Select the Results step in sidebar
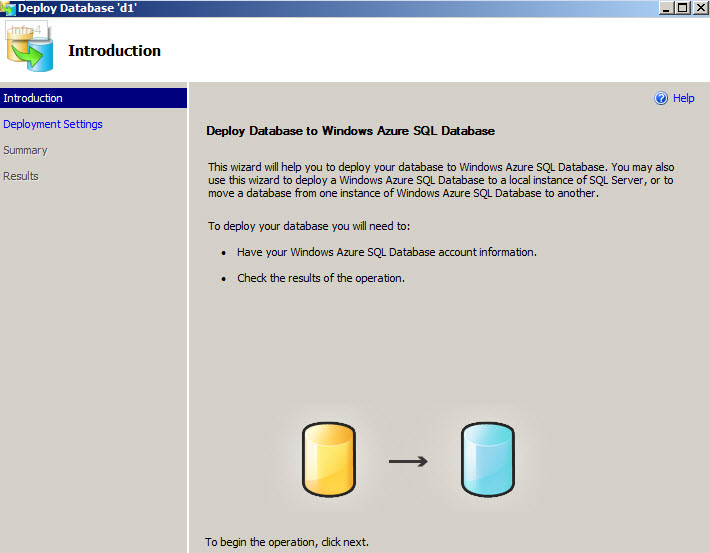The height and width of the screenshot is (553, 710). point(21,176)
